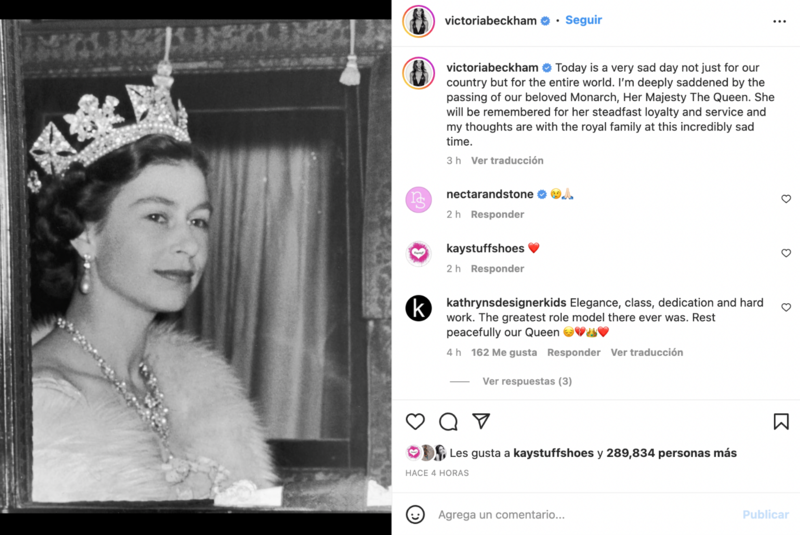Open the three-dot more options menu

click(780, 20)
